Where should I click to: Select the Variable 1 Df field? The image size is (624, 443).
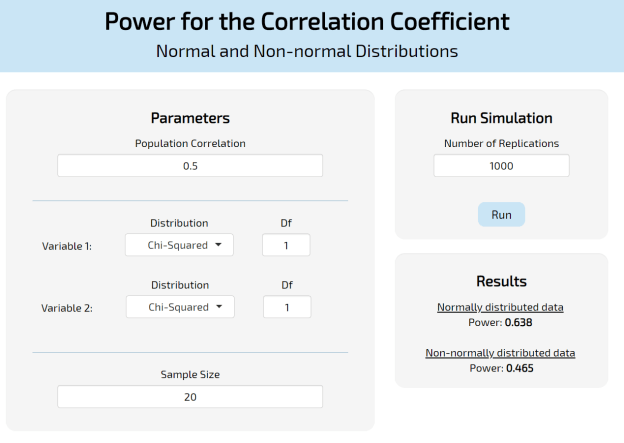coord(286,245)
